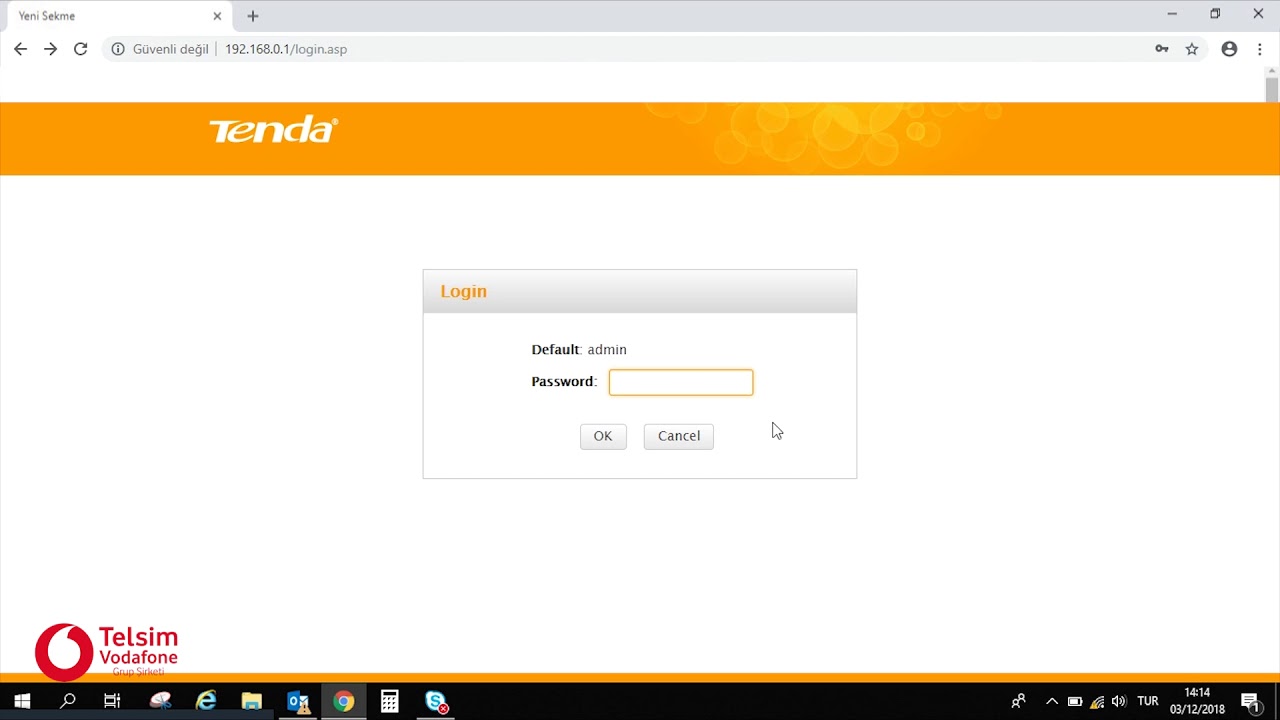This screenshot has height=720, width=1280.
Task: Open Chrome's three-dot menu
Action: coord(1260,49)
